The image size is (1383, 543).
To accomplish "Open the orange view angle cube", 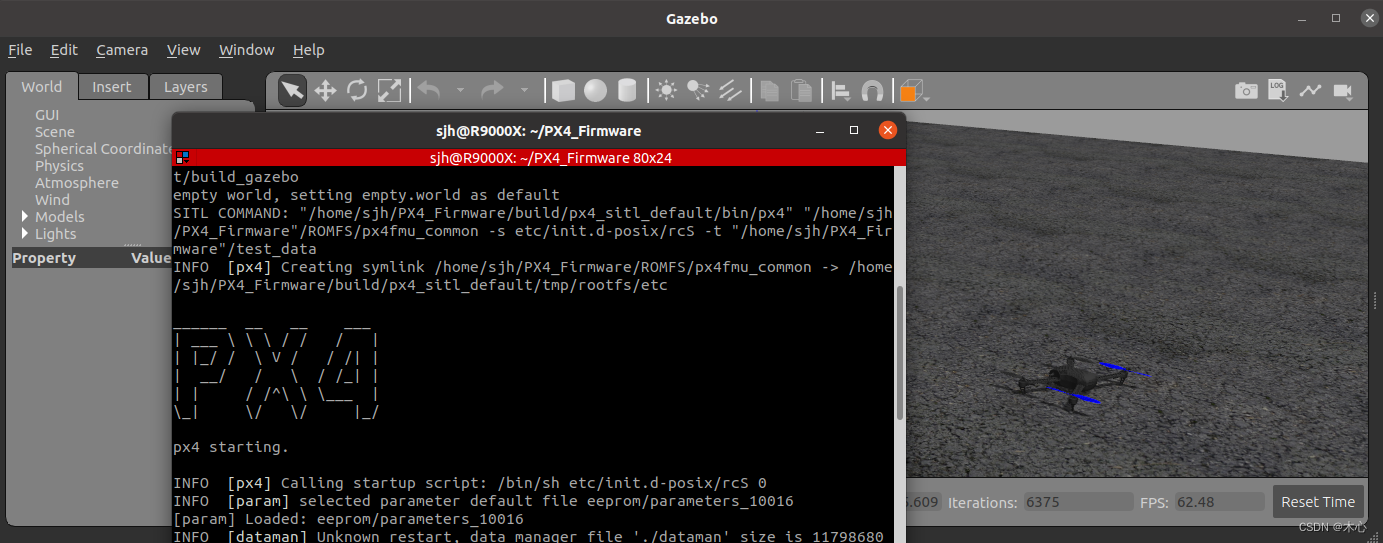I will 913,91.
